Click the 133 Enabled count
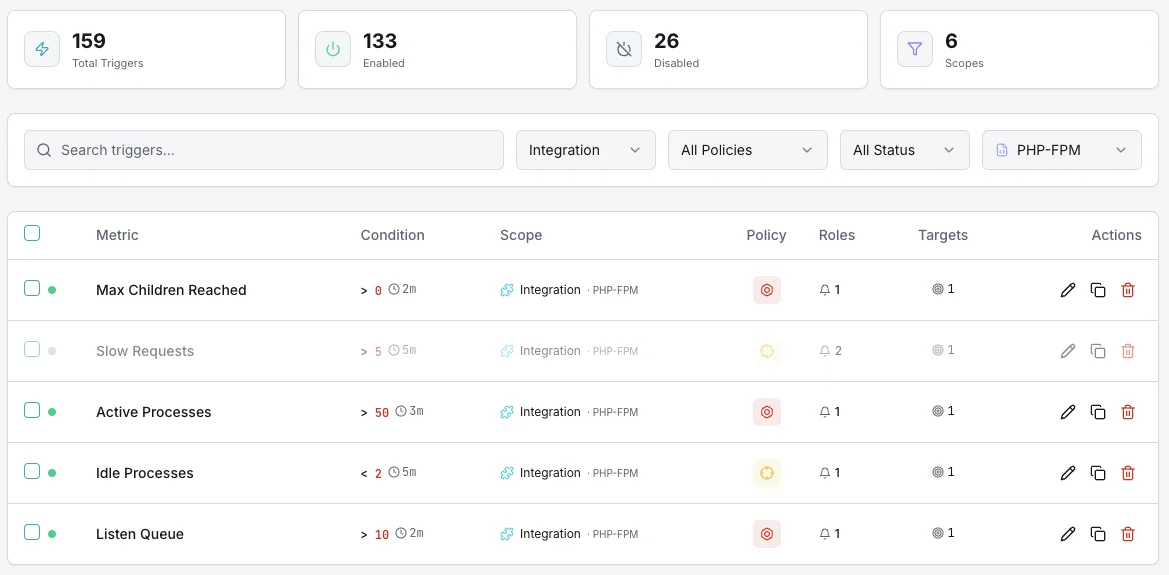1169x575 pixels. coord(379,40)
